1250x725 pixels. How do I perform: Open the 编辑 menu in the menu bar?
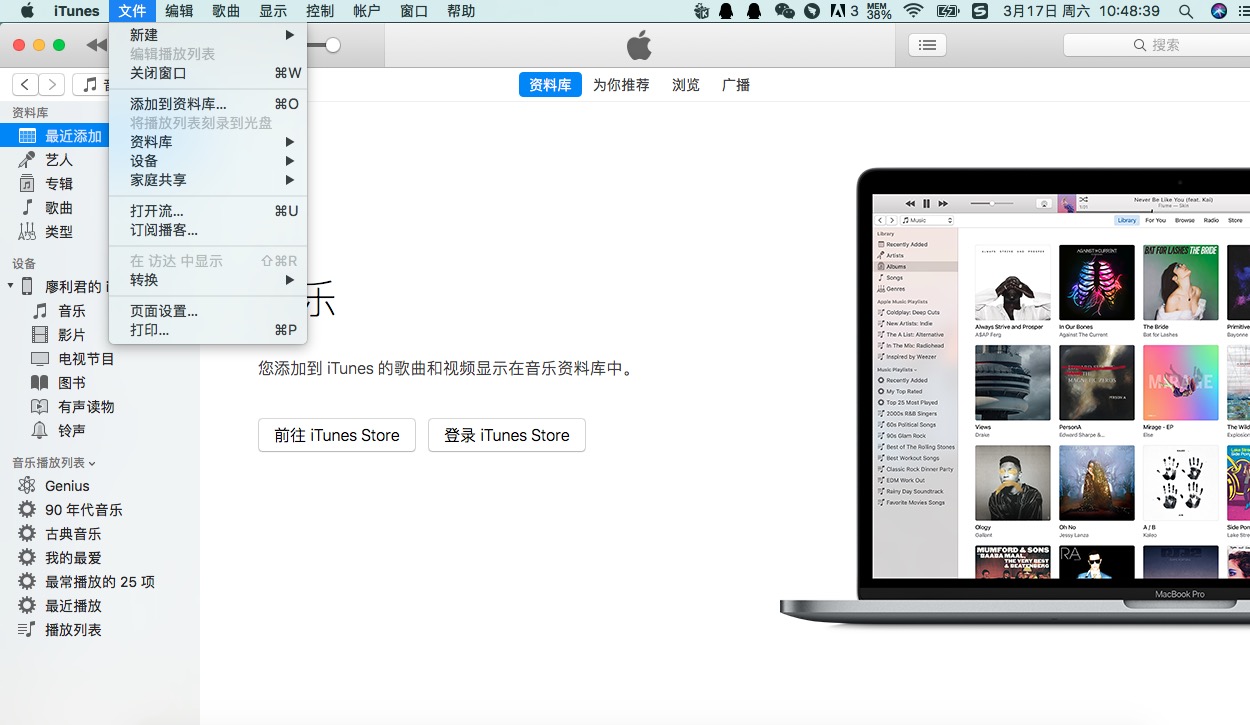tap(179, 11)
